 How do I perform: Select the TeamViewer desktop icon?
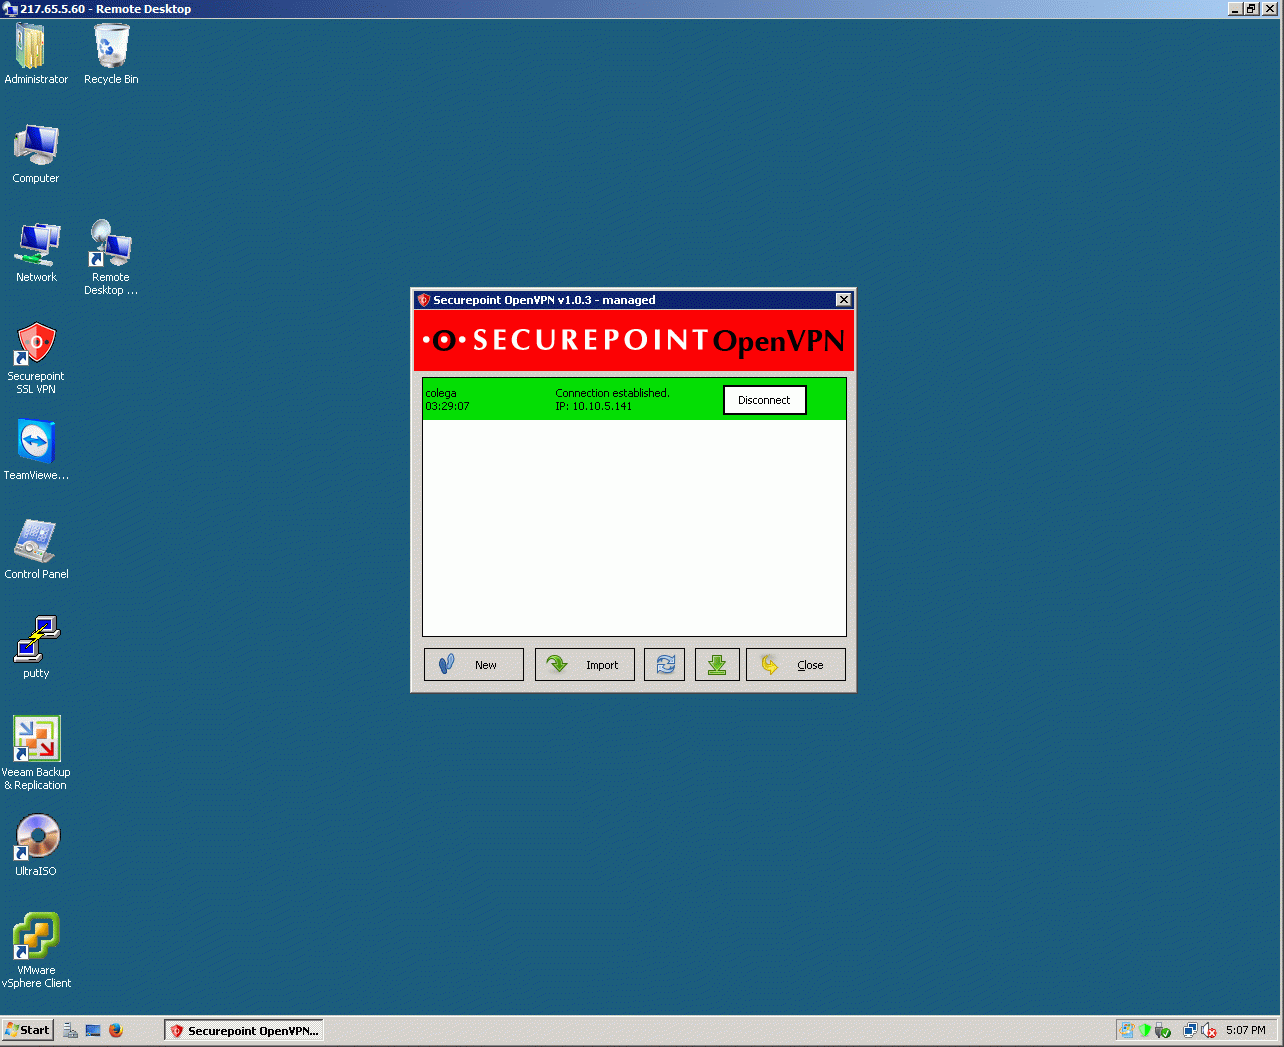(x=36, y=449)
